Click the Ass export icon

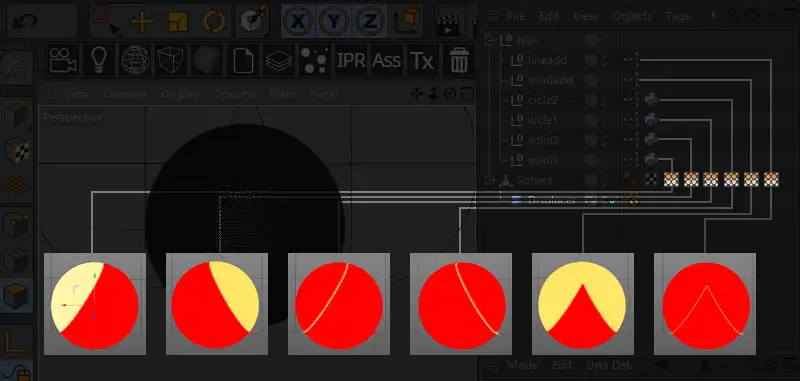pos(386,61)
